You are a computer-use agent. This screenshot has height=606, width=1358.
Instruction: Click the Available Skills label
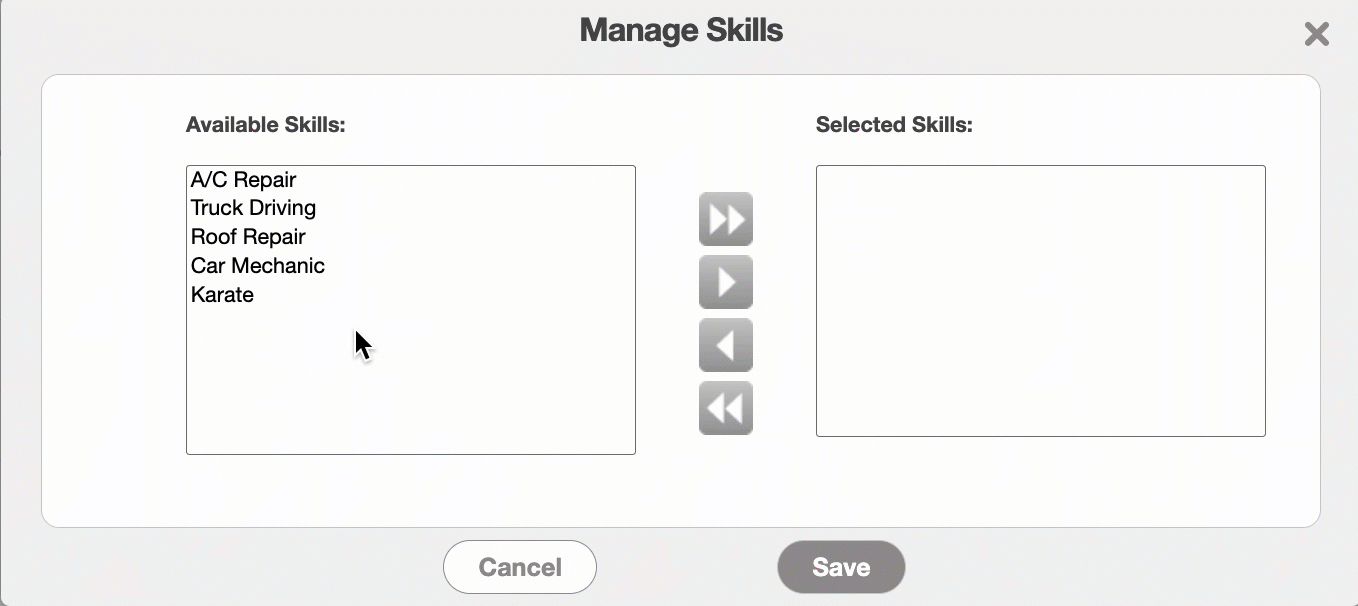pos(265,125)
